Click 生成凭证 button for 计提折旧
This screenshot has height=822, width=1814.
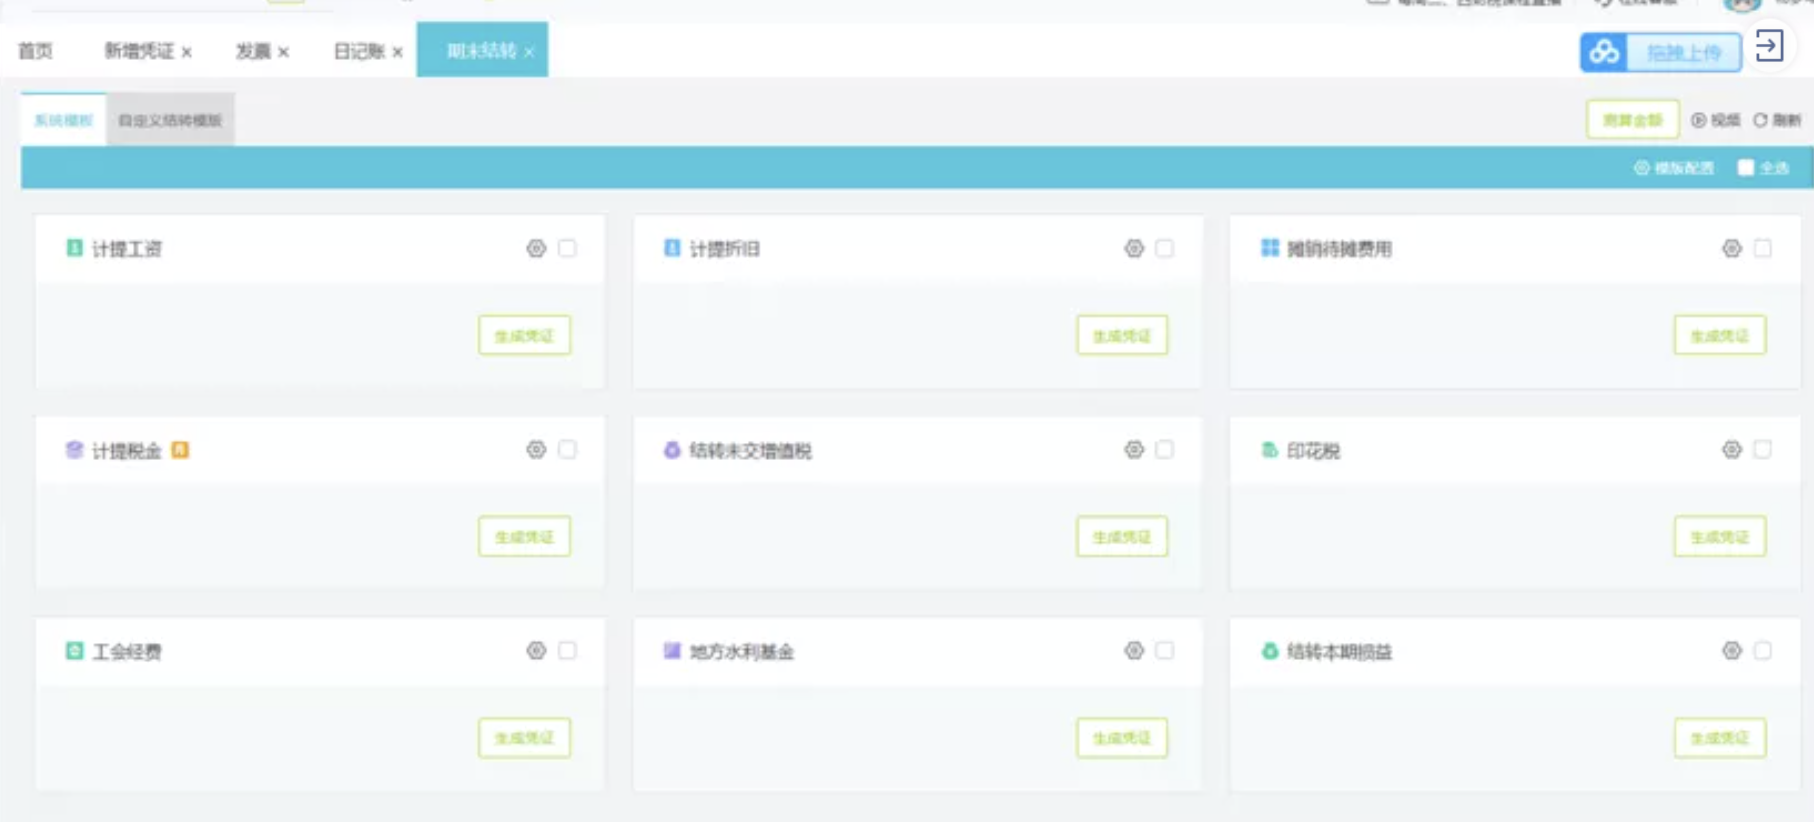pos(1122,336)
